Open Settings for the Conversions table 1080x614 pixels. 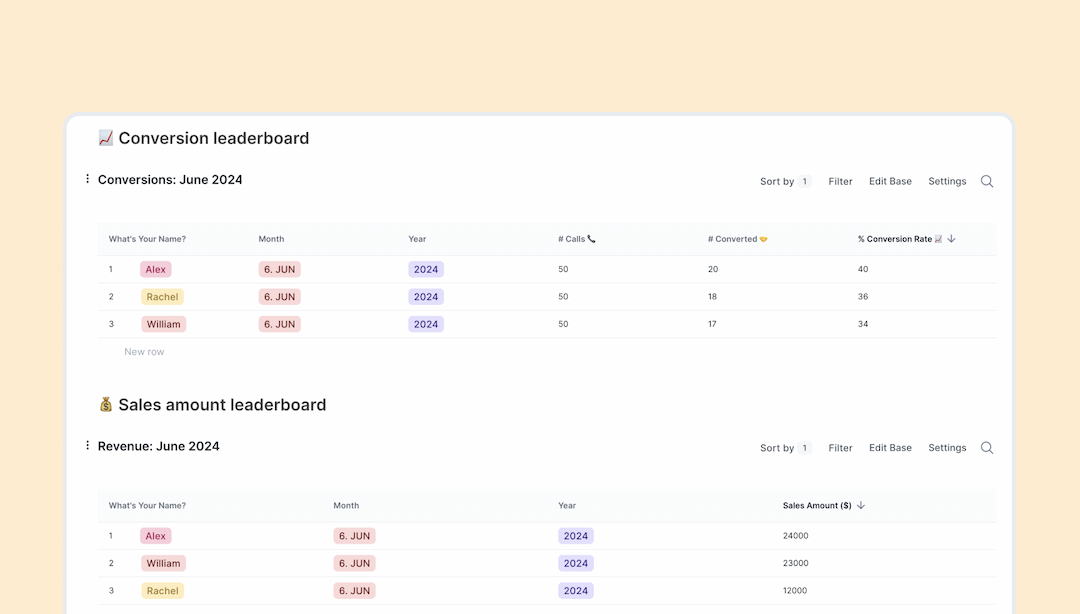[947, 181]
